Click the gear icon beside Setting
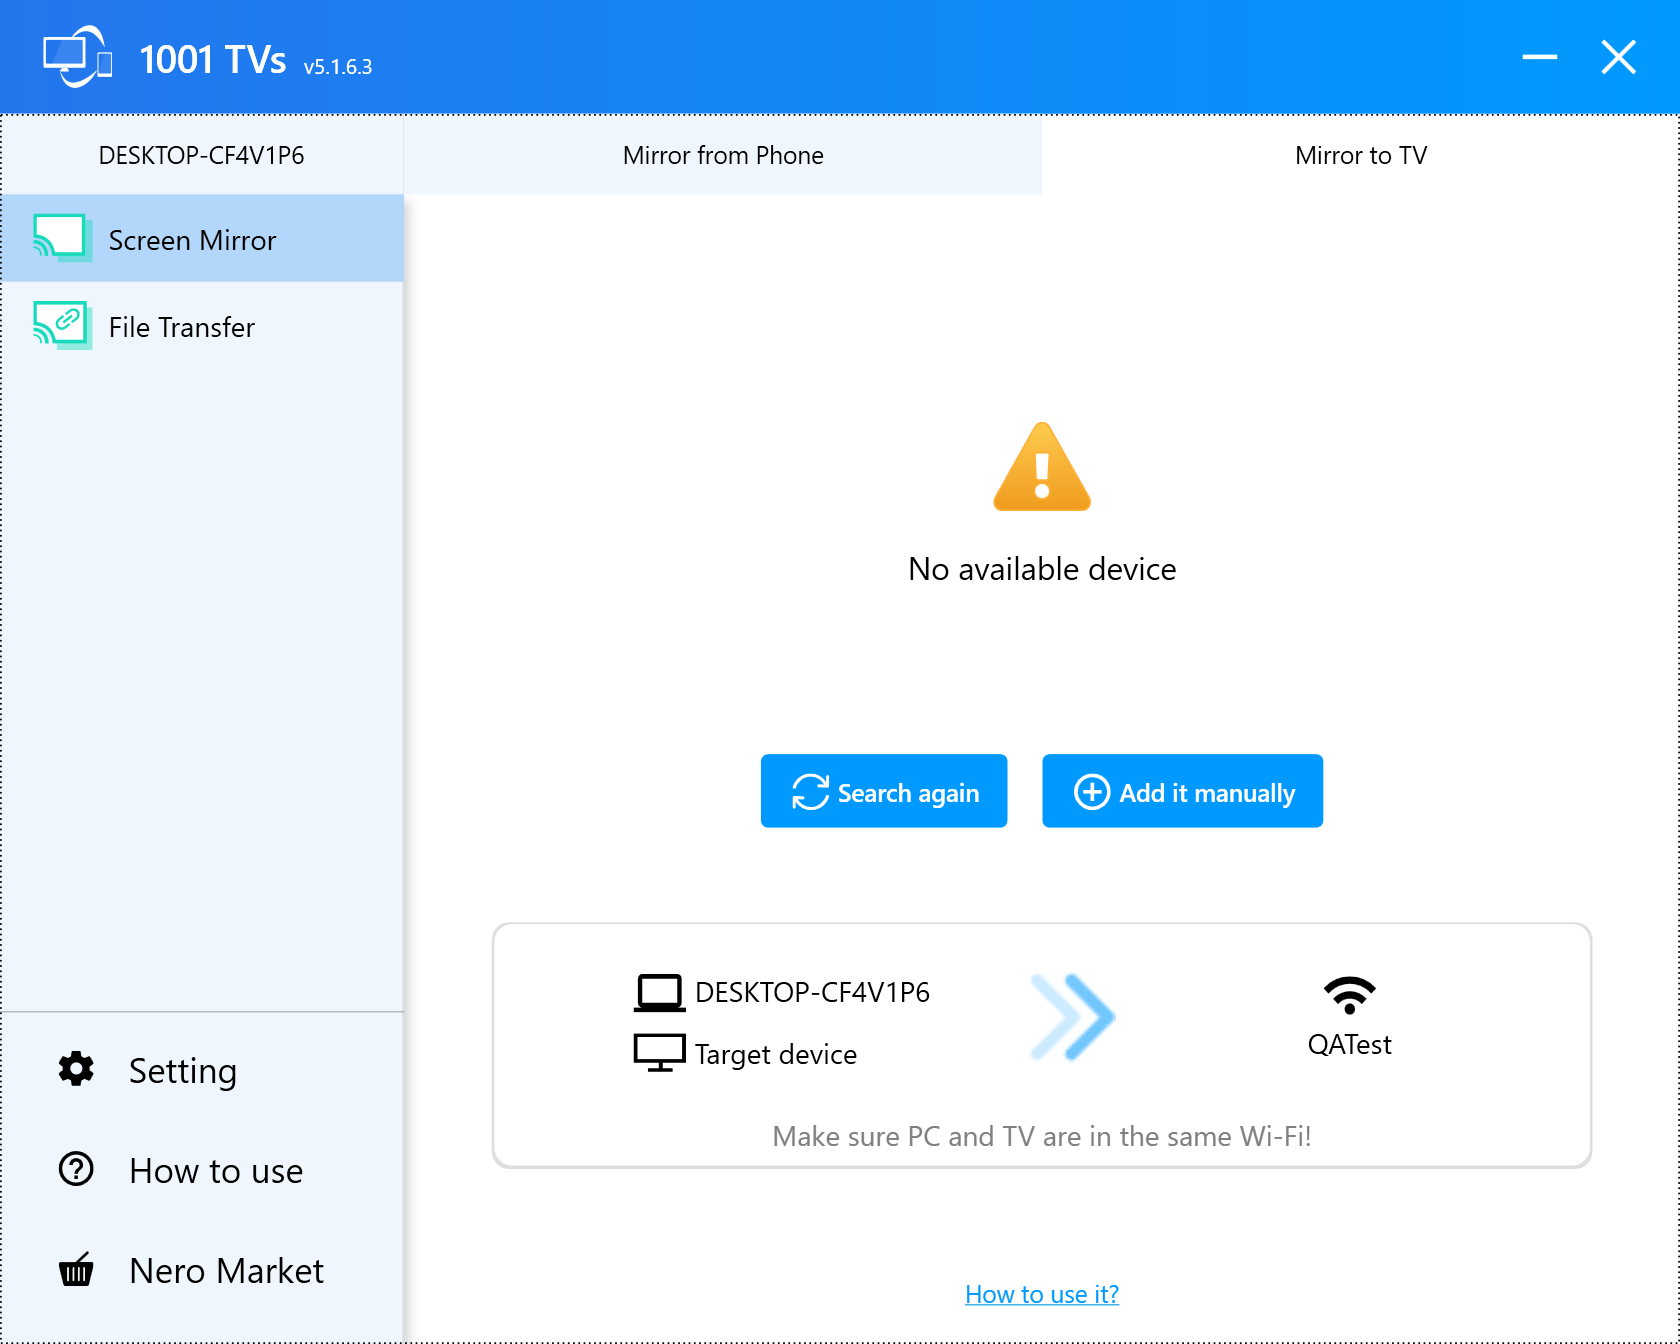The image size is (1680, 1344). [76, 1069]
